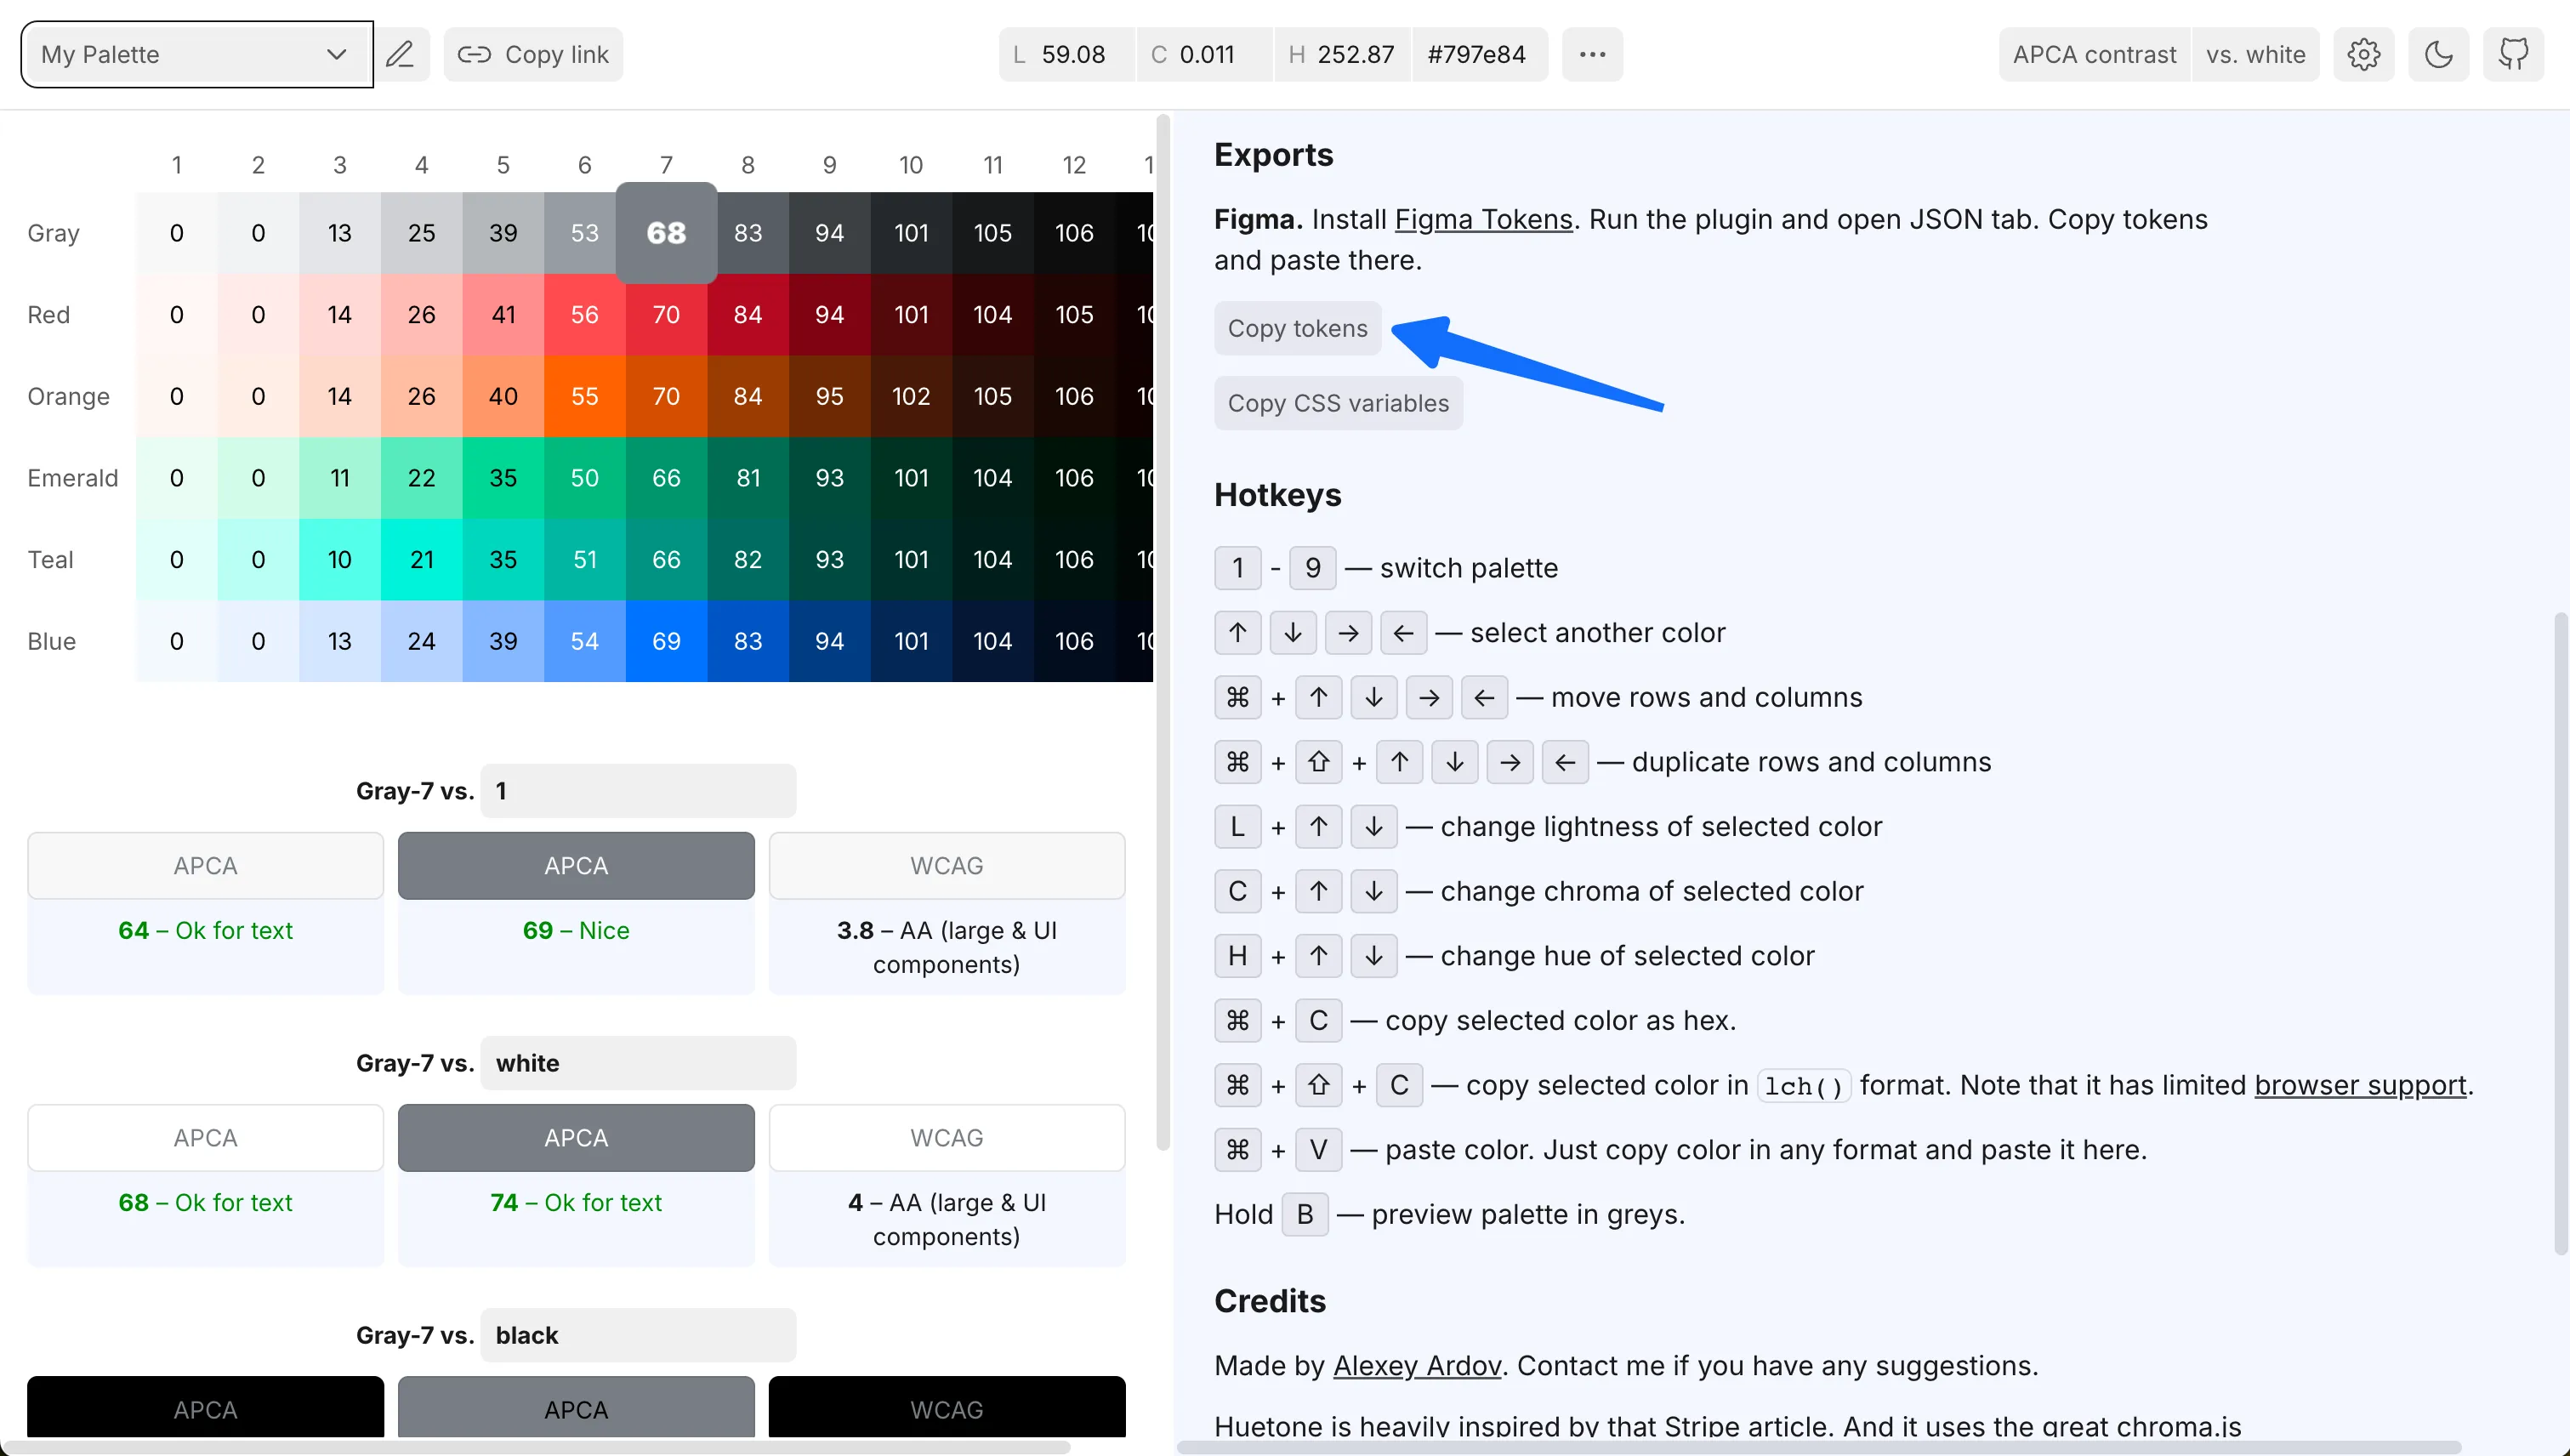The image size is (2570, 1456).
Task: Open the Alexey Ardov link
Action: (1417, 1365)
